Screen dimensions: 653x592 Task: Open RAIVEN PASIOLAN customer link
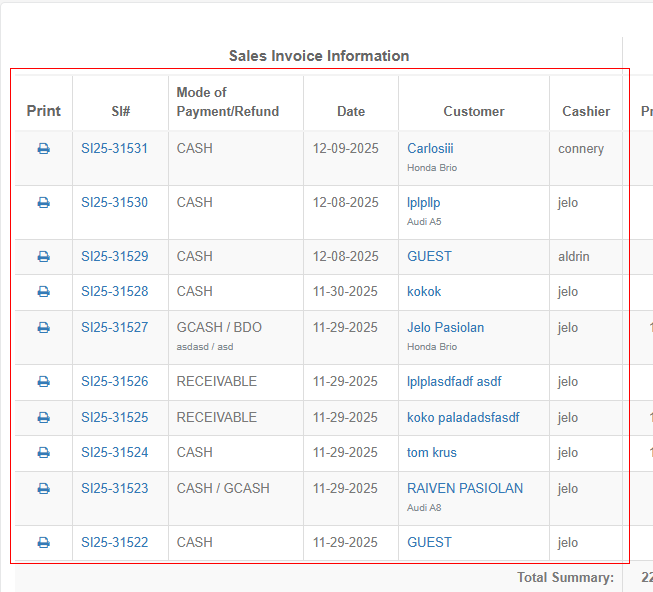point(464,489)
